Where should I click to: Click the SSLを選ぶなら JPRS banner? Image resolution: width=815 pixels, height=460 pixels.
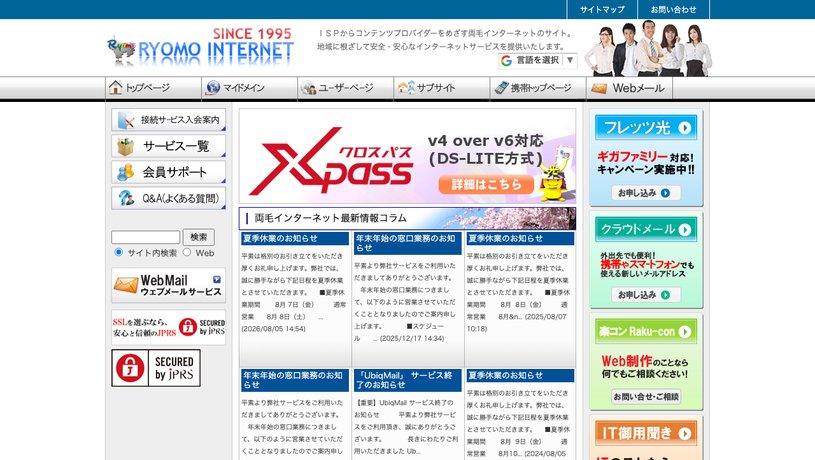(x=168, y=327)
